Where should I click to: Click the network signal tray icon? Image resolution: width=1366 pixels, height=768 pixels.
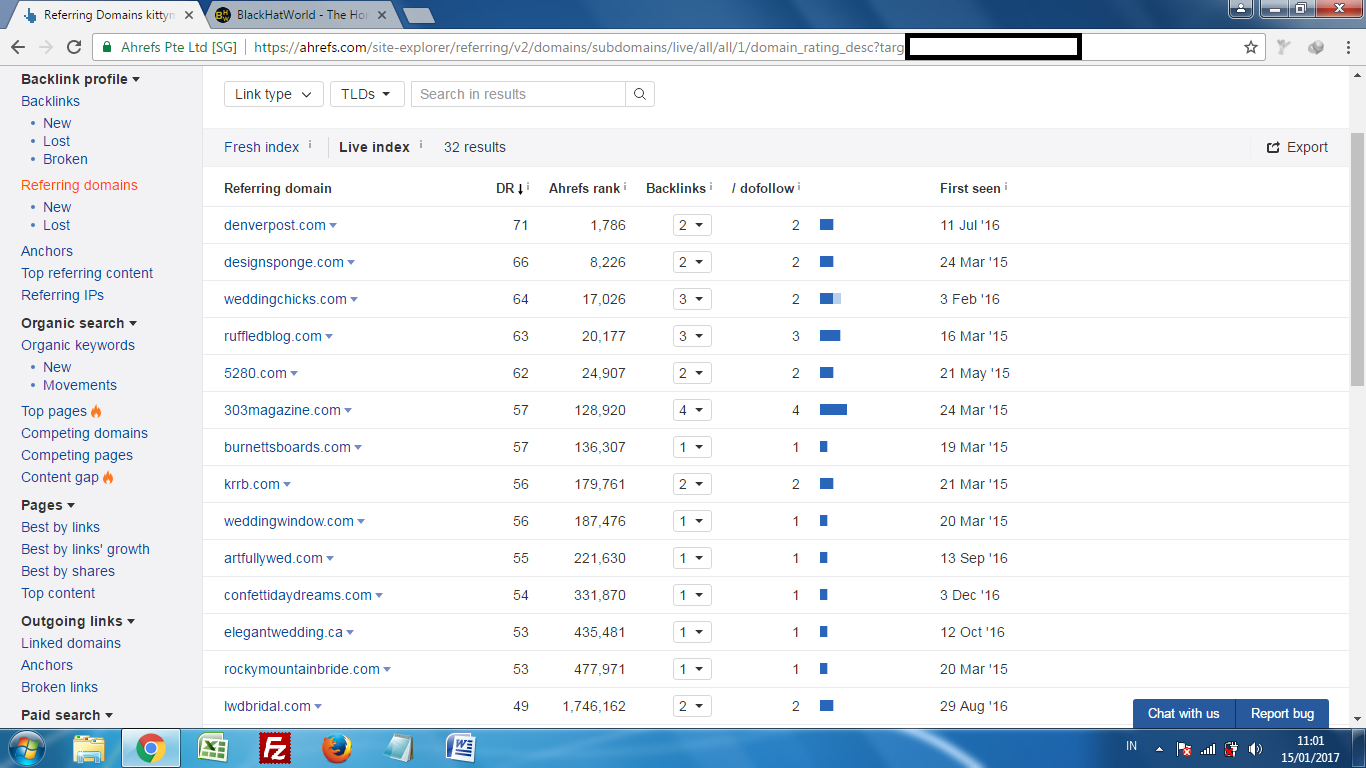tap(1208, 748)
